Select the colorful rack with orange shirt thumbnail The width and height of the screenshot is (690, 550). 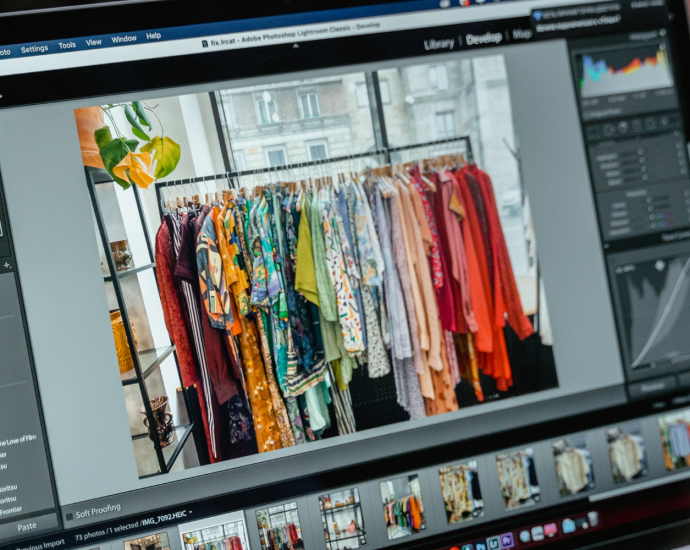(403, 506)
